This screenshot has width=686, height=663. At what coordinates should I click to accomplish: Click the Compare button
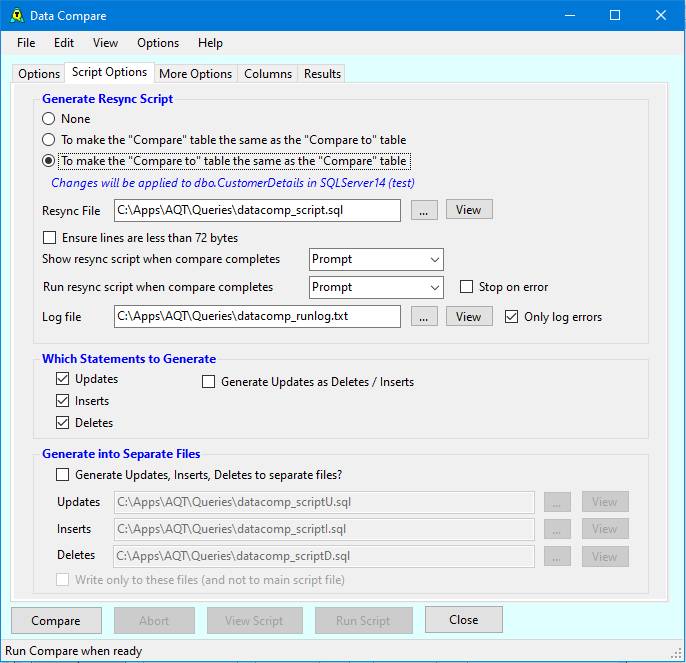56,621
